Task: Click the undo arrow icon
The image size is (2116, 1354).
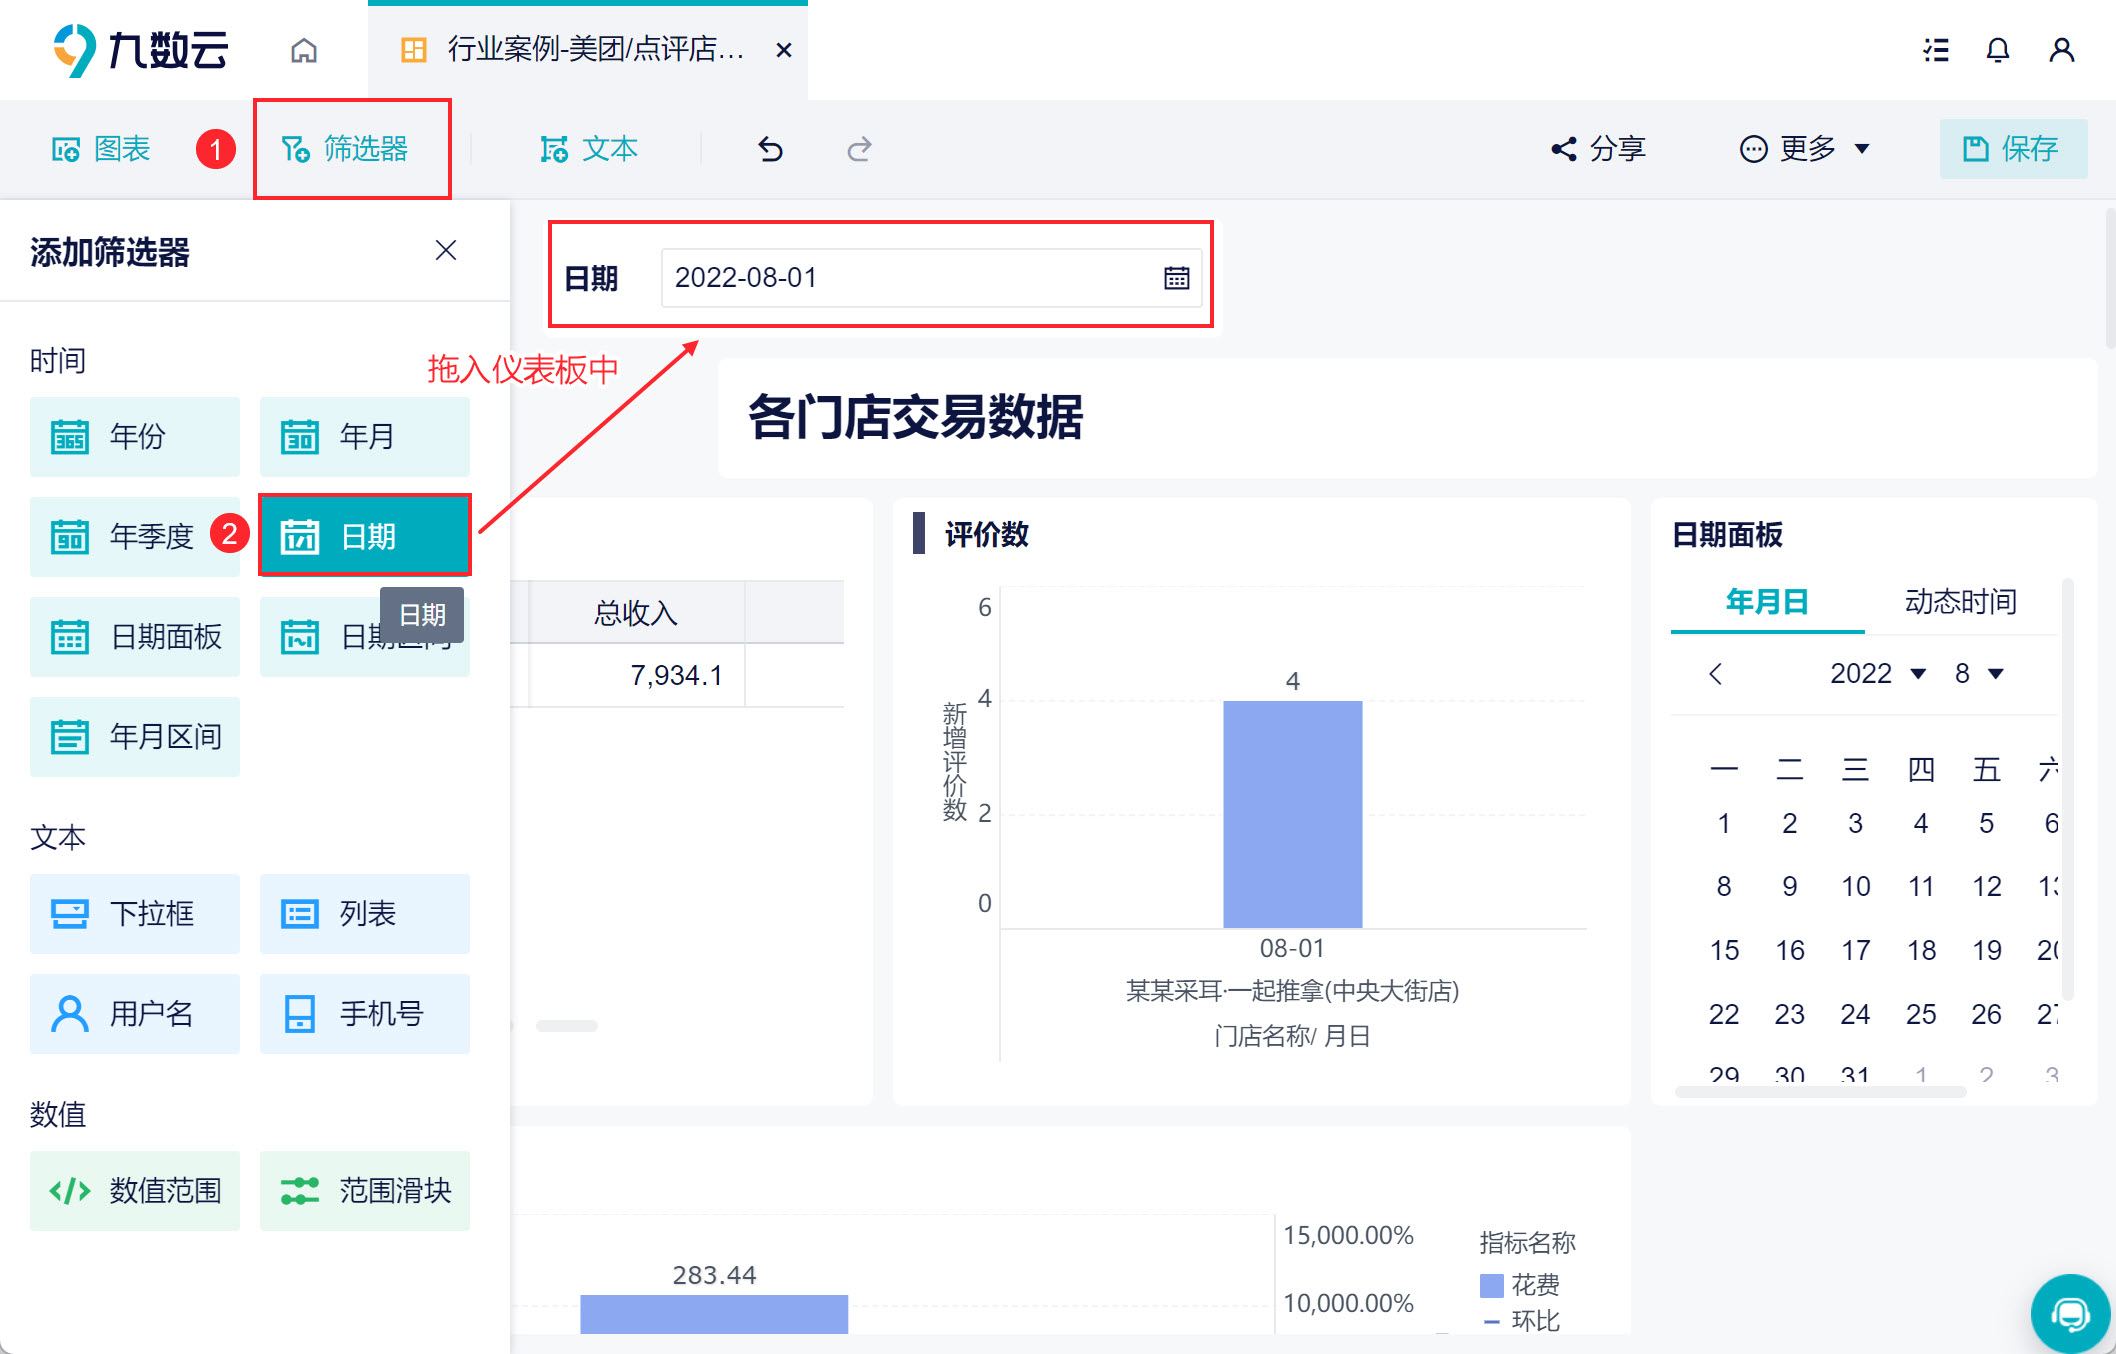Action: tap(770, 149)
